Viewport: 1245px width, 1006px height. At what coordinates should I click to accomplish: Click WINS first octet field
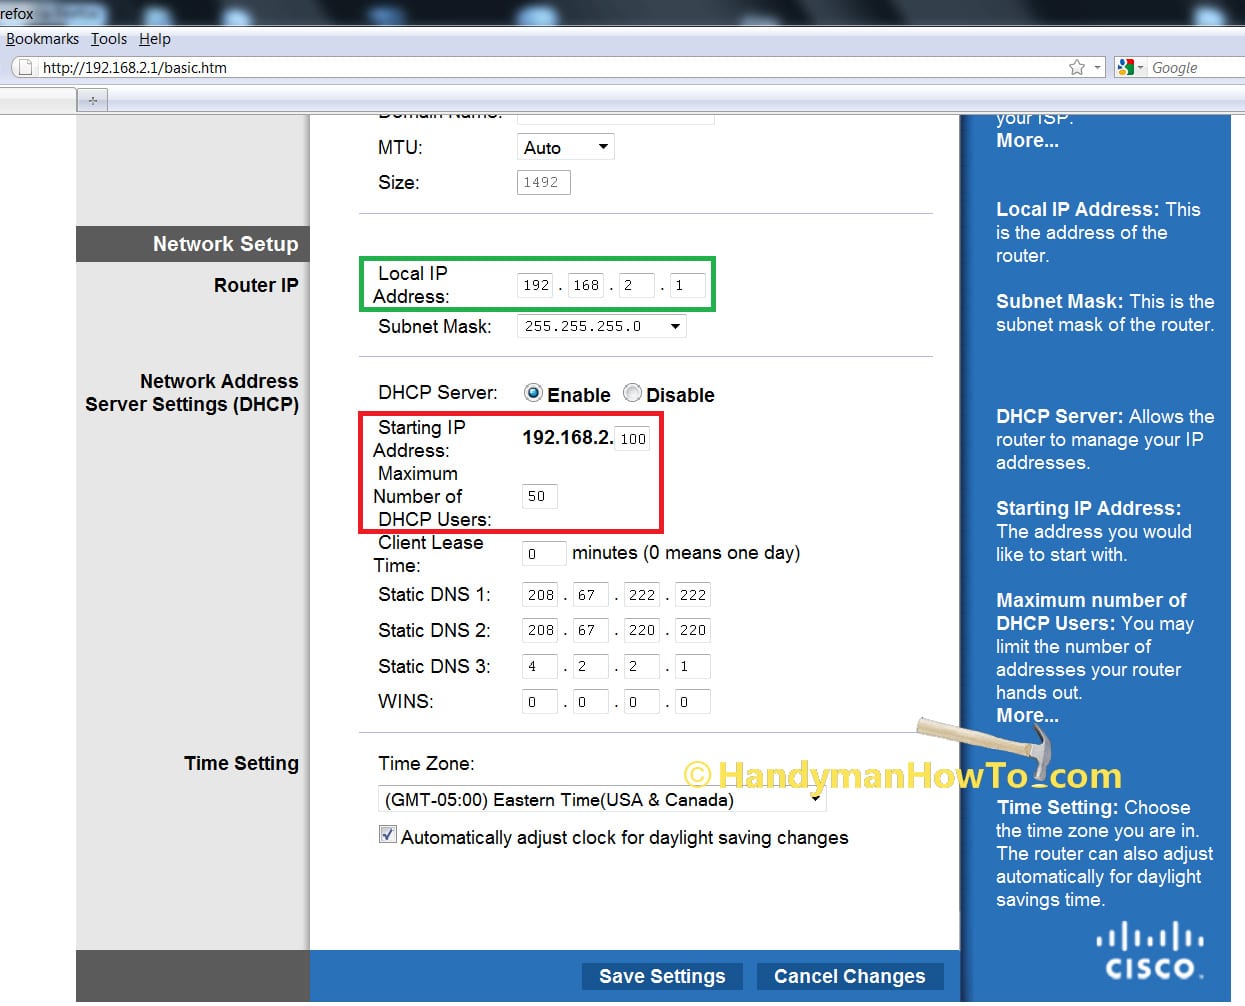541,702
